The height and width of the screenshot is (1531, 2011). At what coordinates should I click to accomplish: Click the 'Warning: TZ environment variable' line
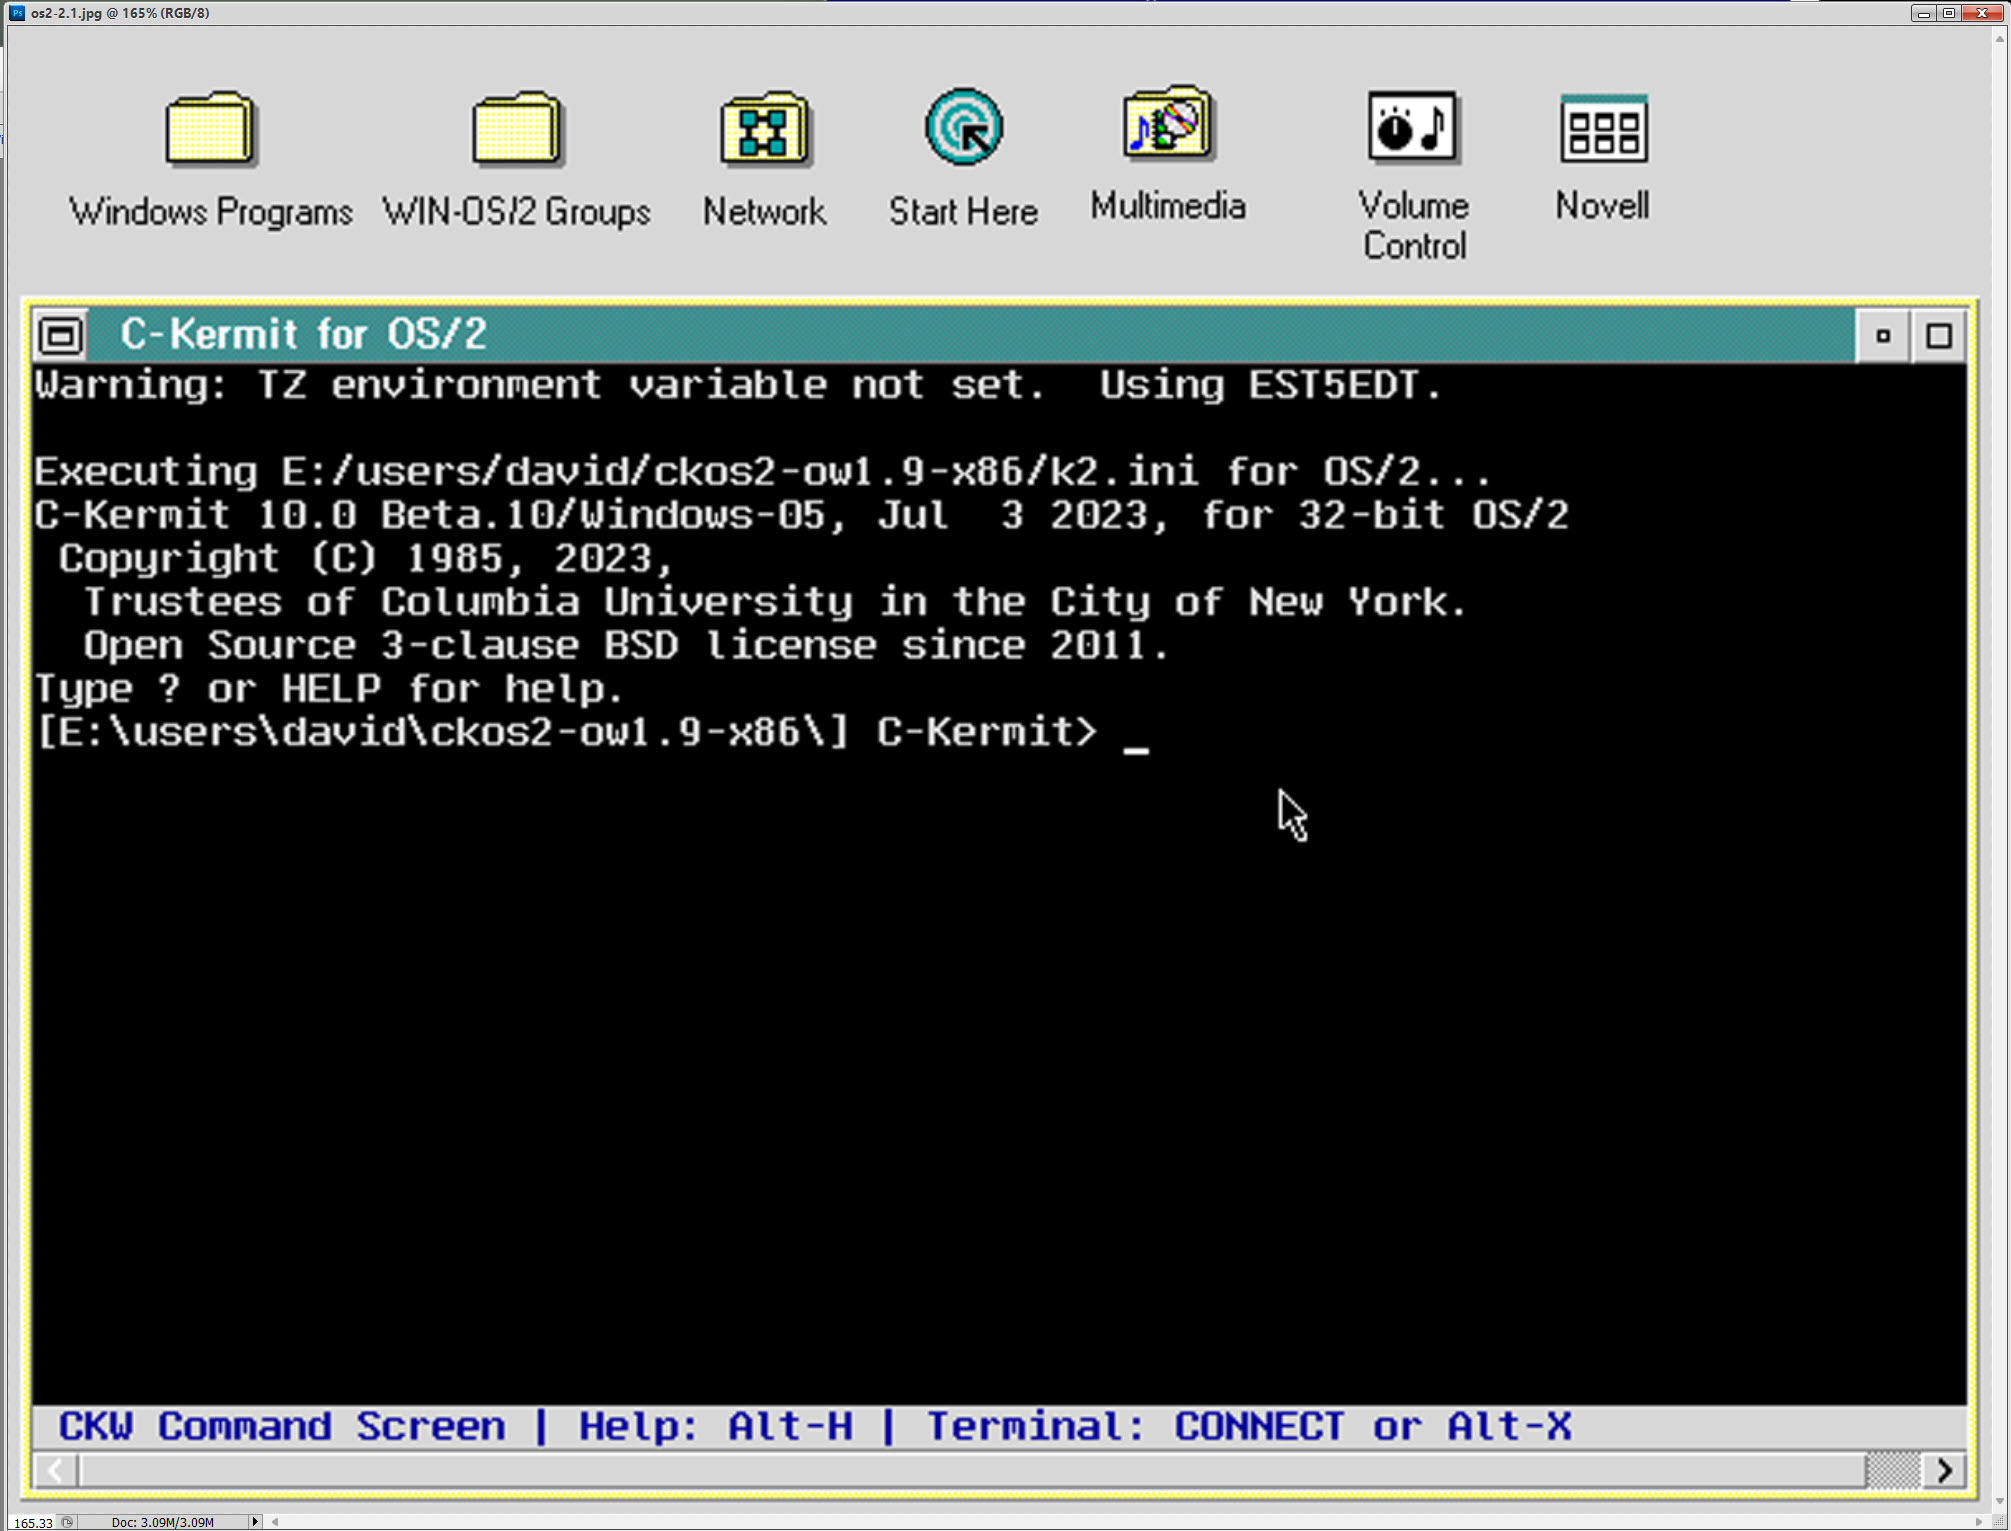(739, 385)
